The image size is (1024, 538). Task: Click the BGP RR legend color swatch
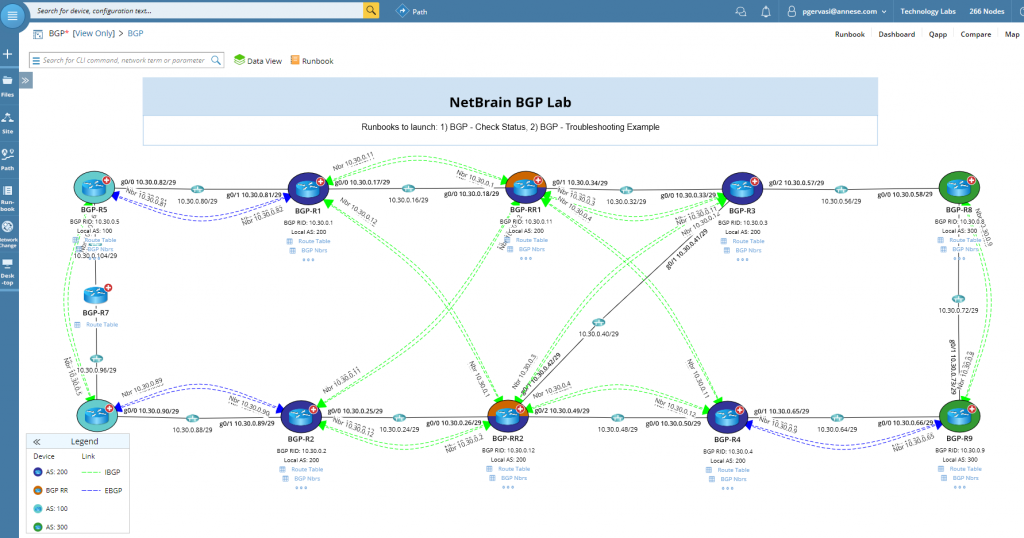pos(38,490)
